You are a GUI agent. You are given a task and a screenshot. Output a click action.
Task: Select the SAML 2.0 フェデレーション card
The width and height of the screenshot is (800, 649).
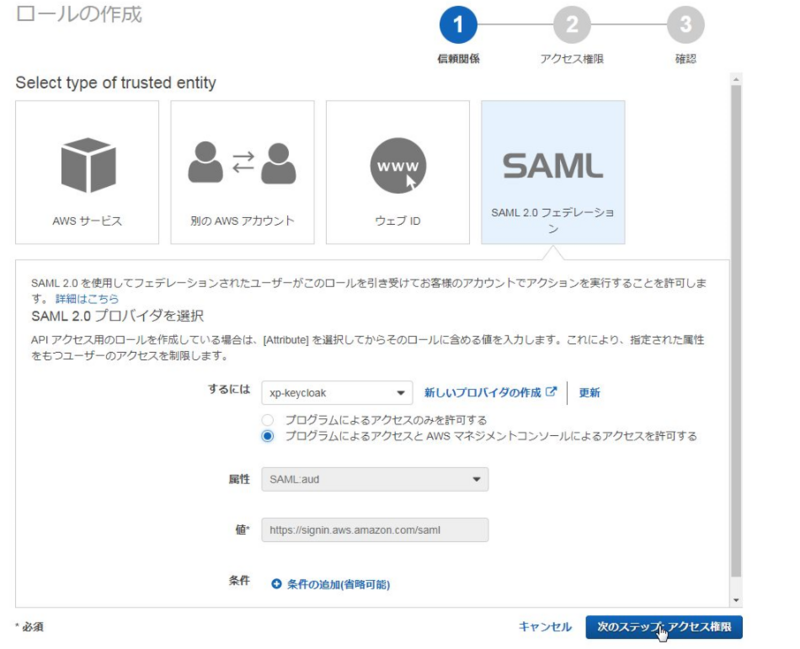click(x=553, y=172)
